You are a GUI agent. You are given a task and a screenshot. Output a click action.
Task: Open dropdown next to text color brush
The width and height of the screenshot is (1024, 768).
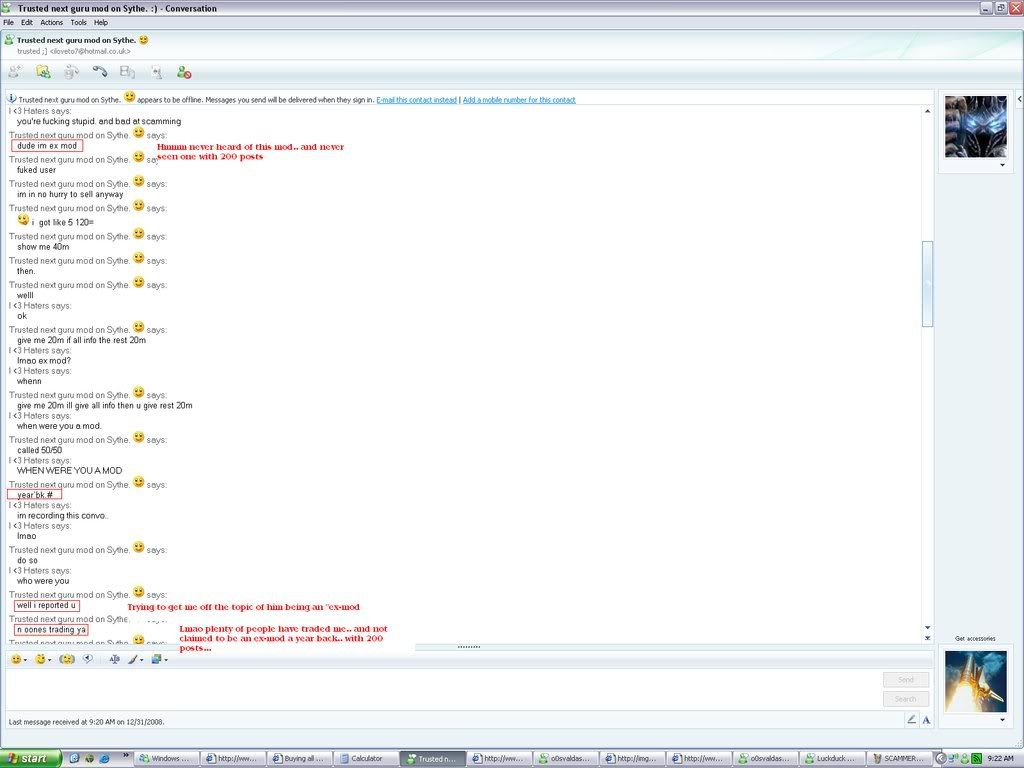click(142, 660)
